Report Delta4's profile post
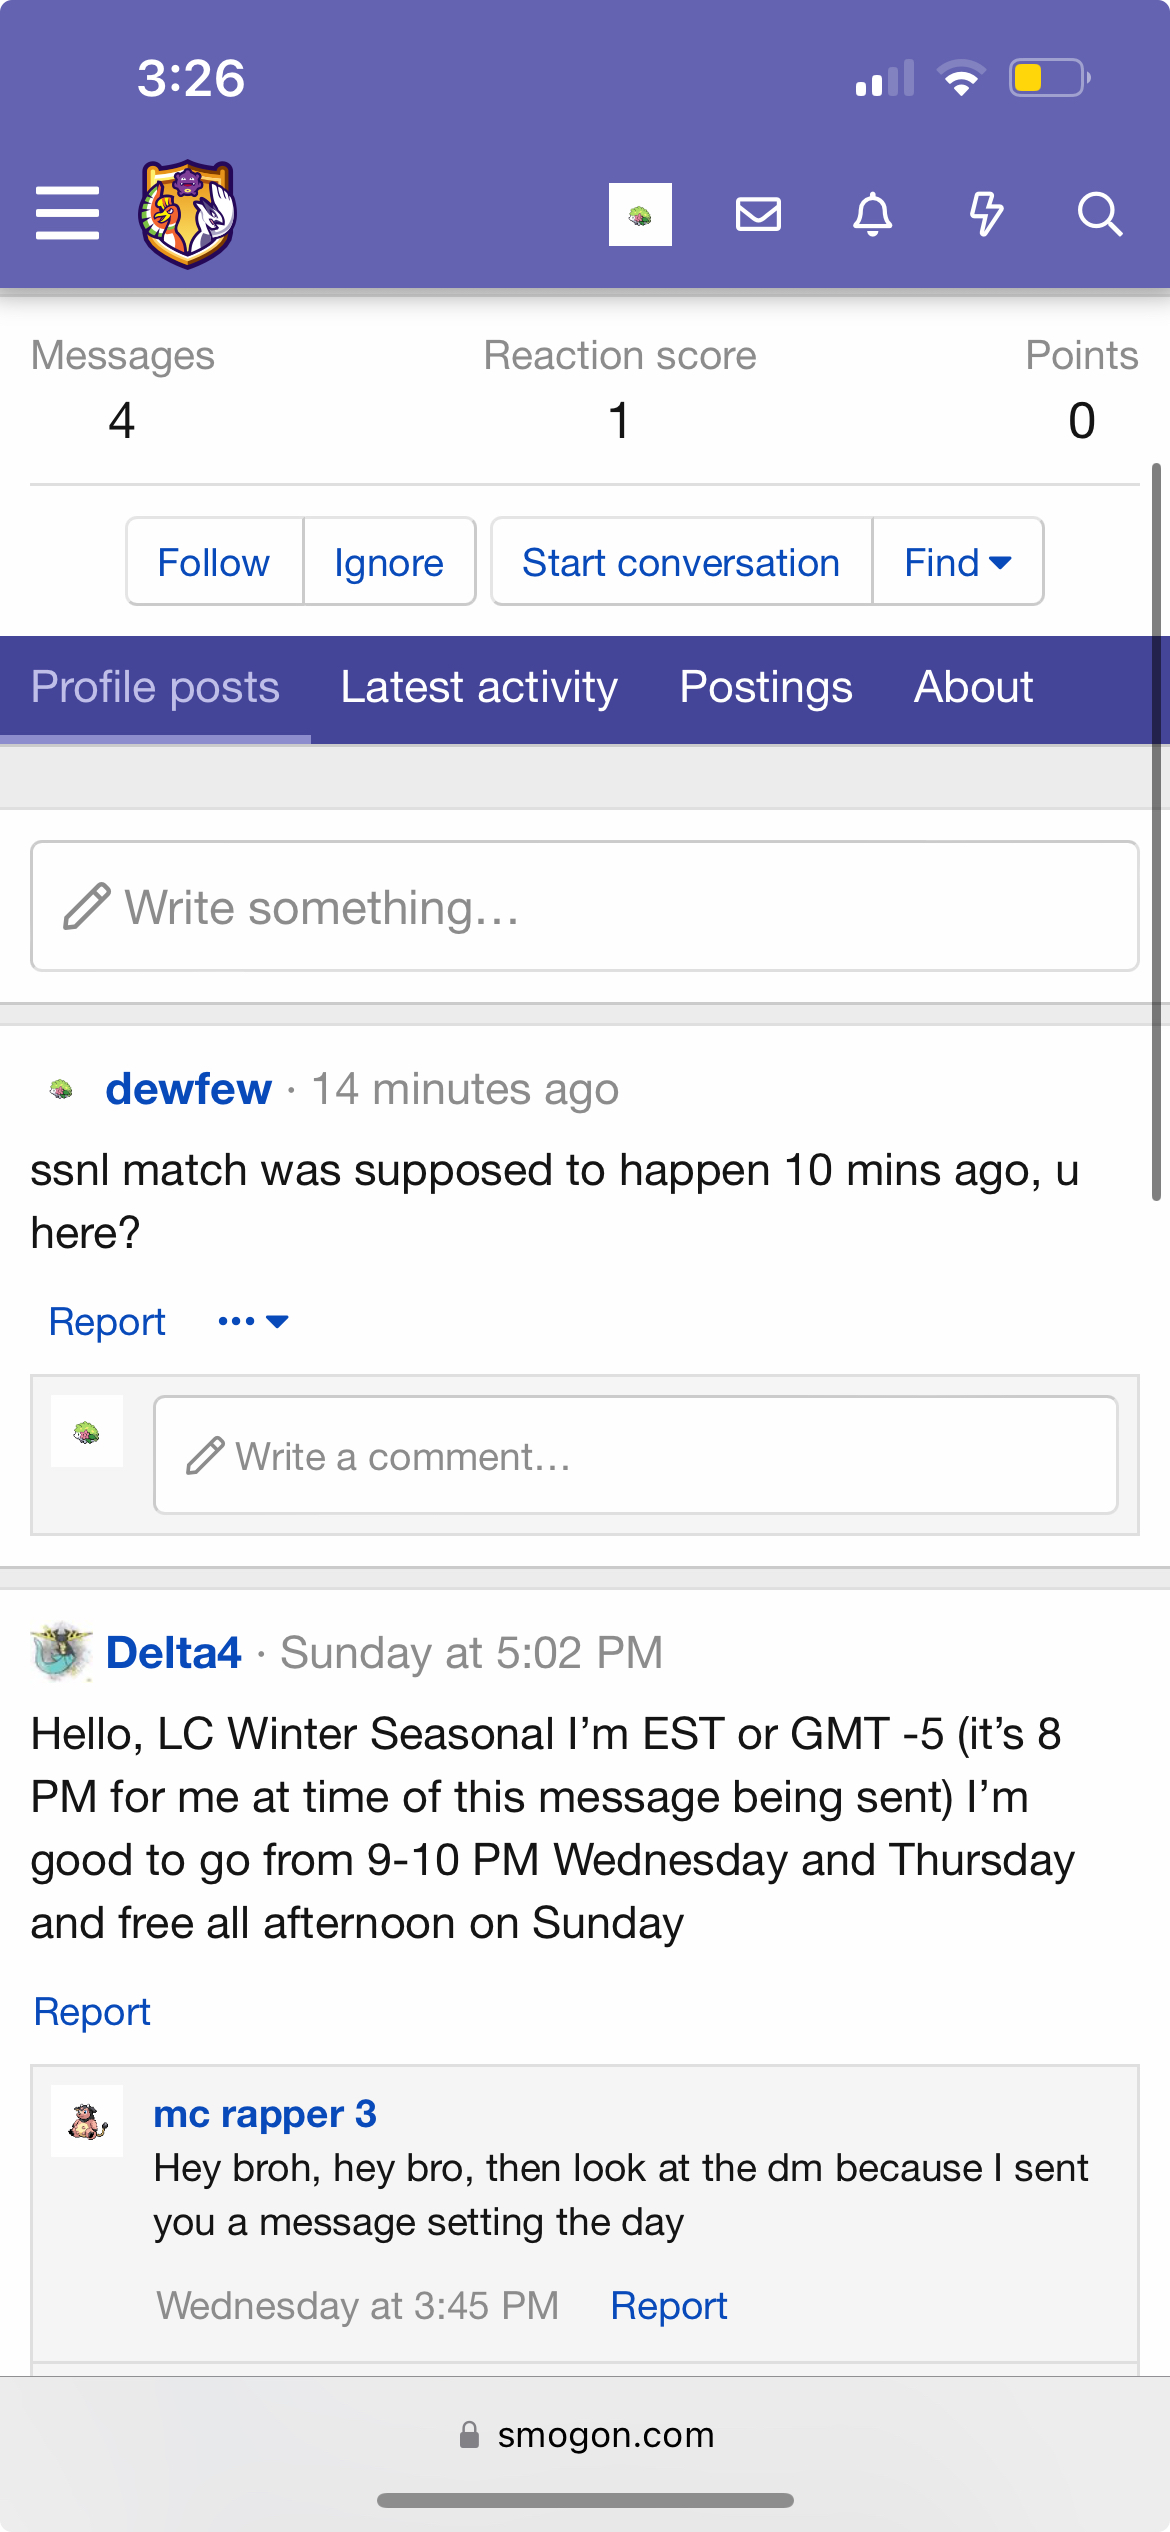Image resolution: width=1170 pixels, height=2532 pixels. click(92, 2012)
